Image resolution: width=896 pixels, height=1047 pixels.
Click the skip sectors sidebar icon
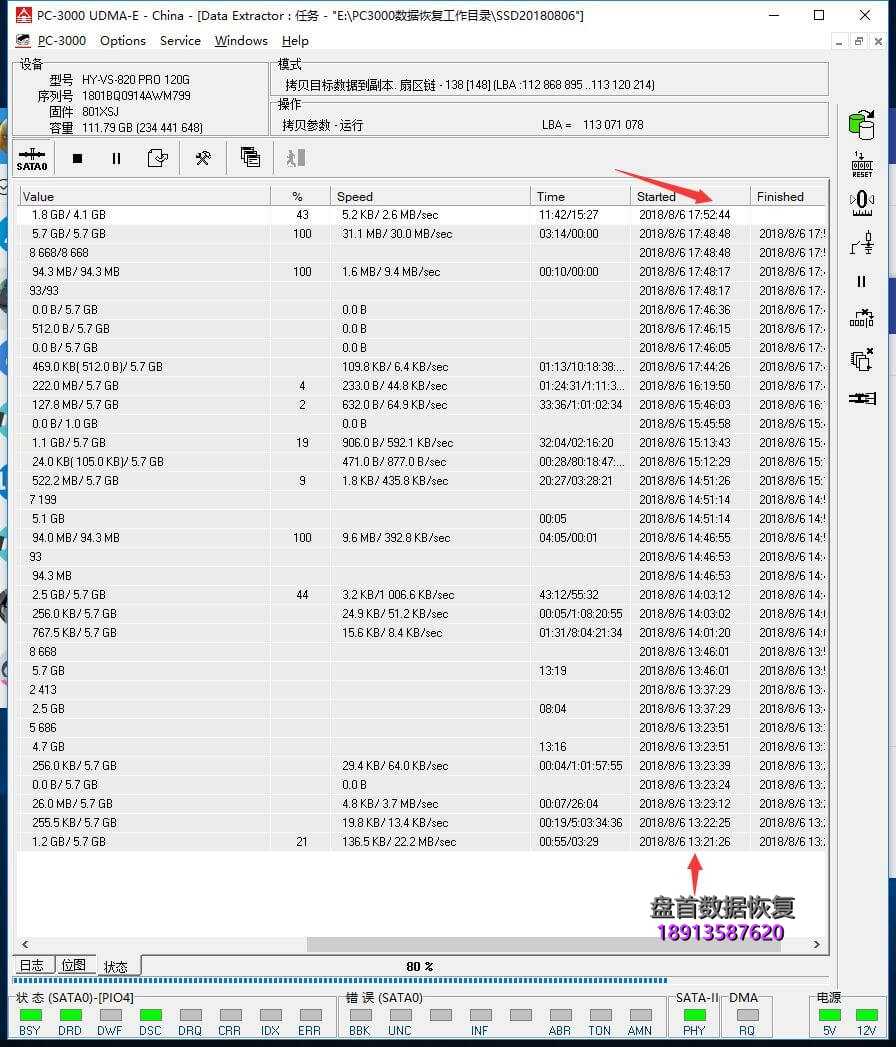pos(861,318)
